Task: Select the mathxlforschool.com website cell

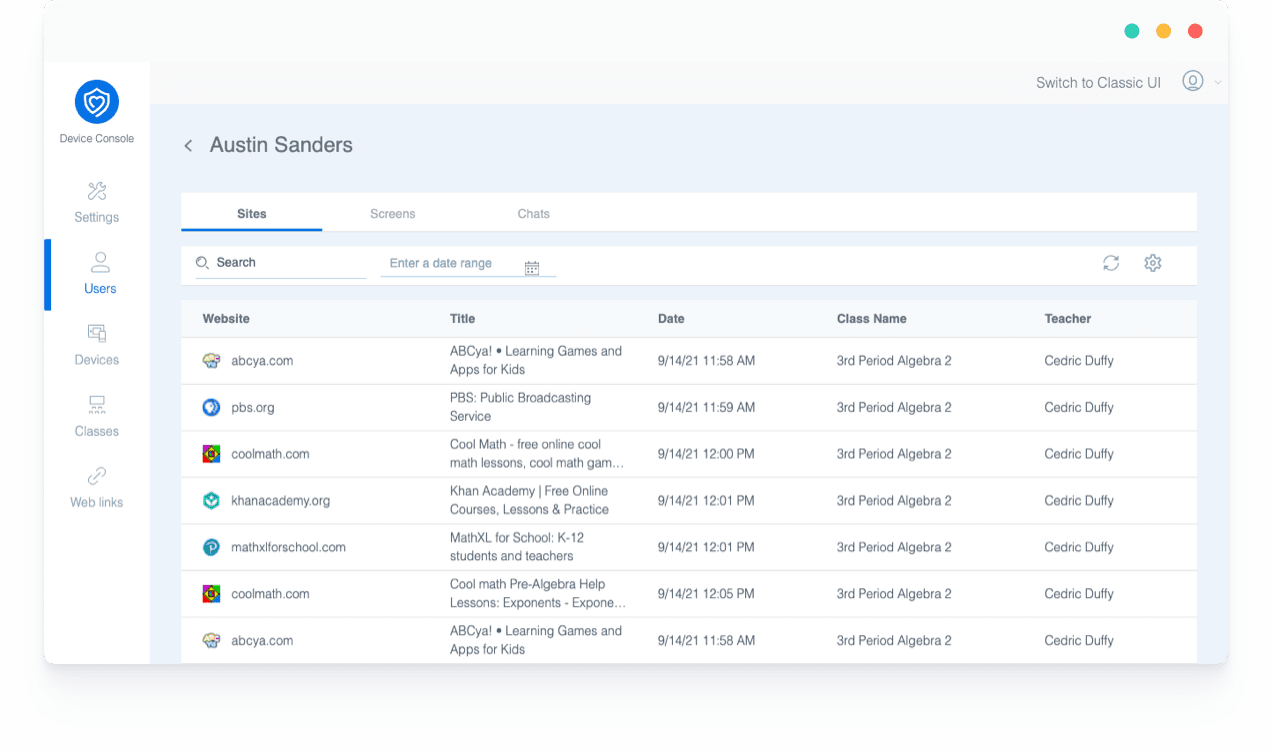Action: pos(288,548)
